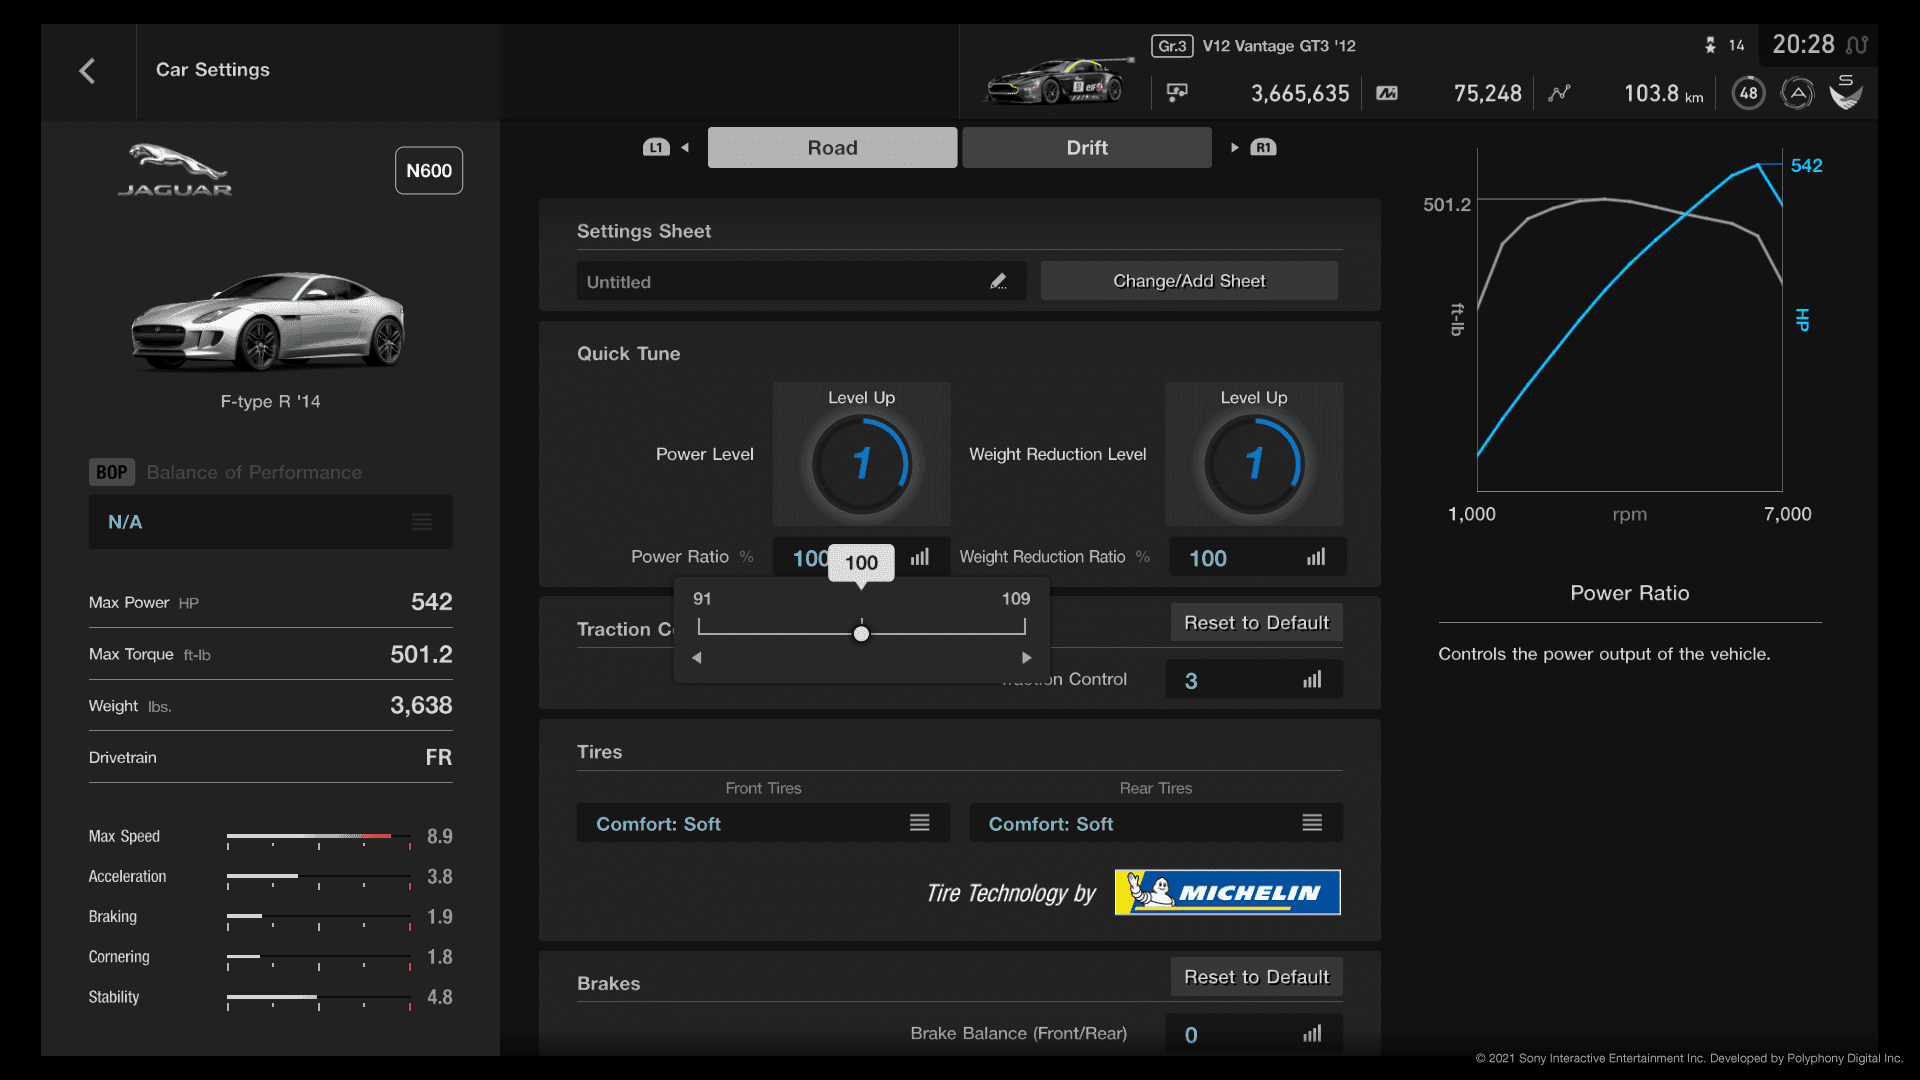Image resolution: width=1920 pixels, height=1080 pixels.
Task: Click Change/Add Sheet button
Action: (1189, 281)
